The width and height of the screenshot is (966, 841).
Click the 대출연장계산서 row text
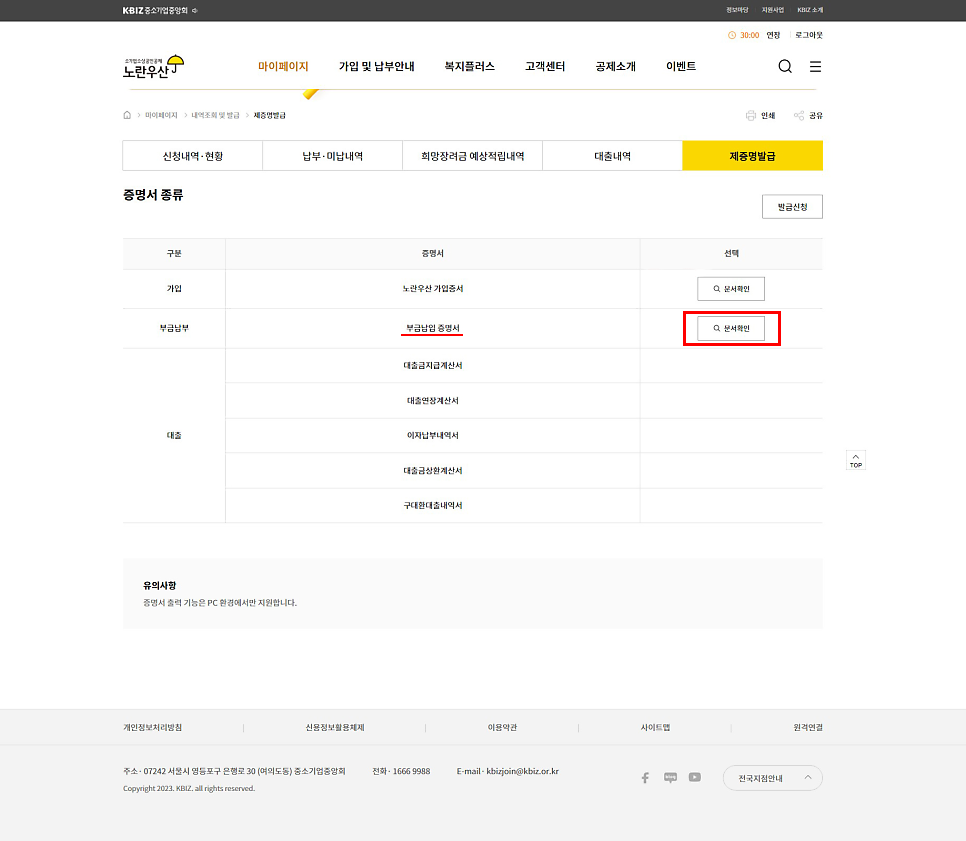coord(432,401)
